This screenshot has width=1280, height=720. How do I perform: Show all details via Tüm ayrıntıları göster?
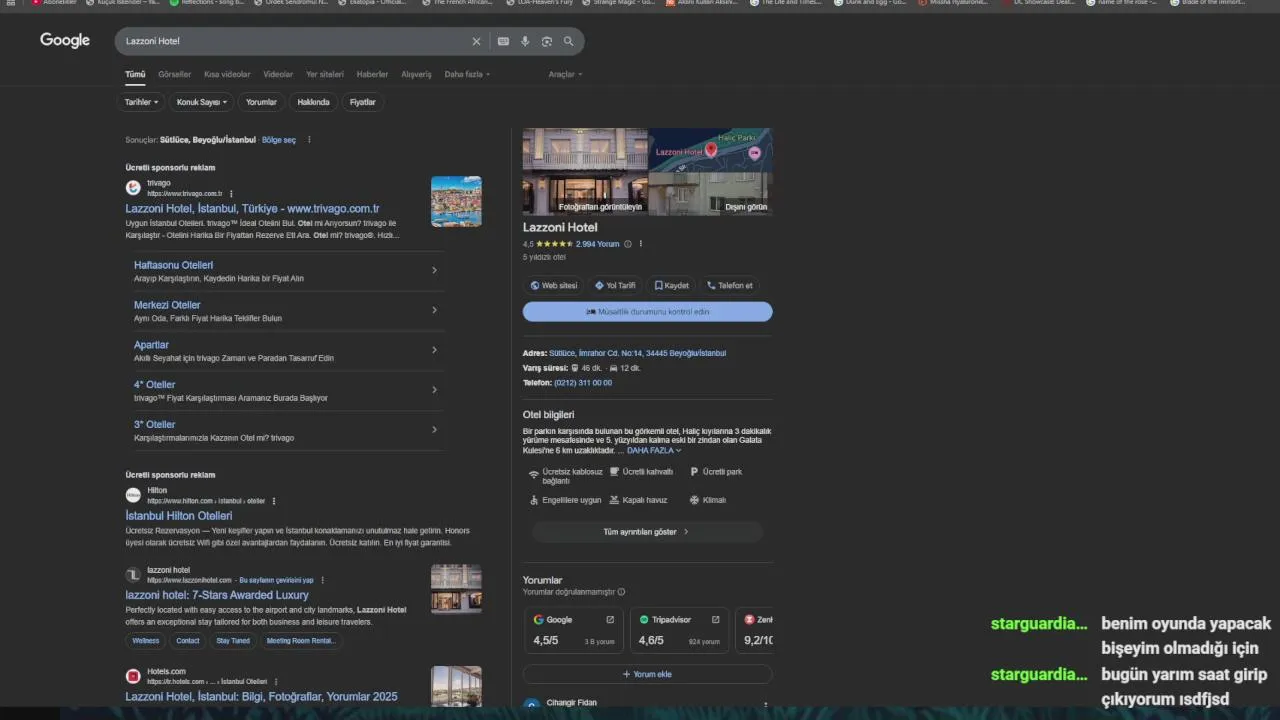[x=646, y=532]
